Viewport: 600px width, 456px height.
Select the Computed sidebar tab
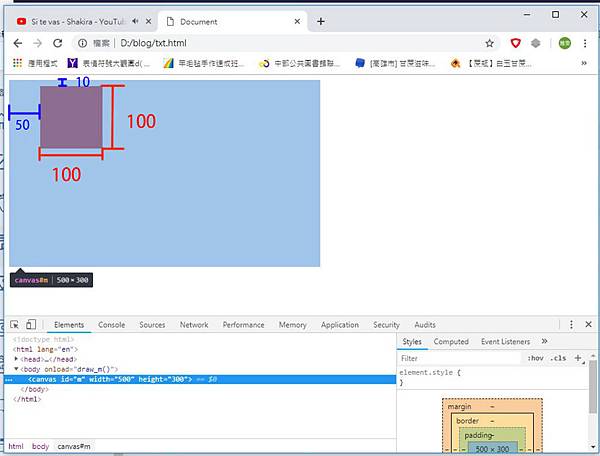(x=451, y=342)
